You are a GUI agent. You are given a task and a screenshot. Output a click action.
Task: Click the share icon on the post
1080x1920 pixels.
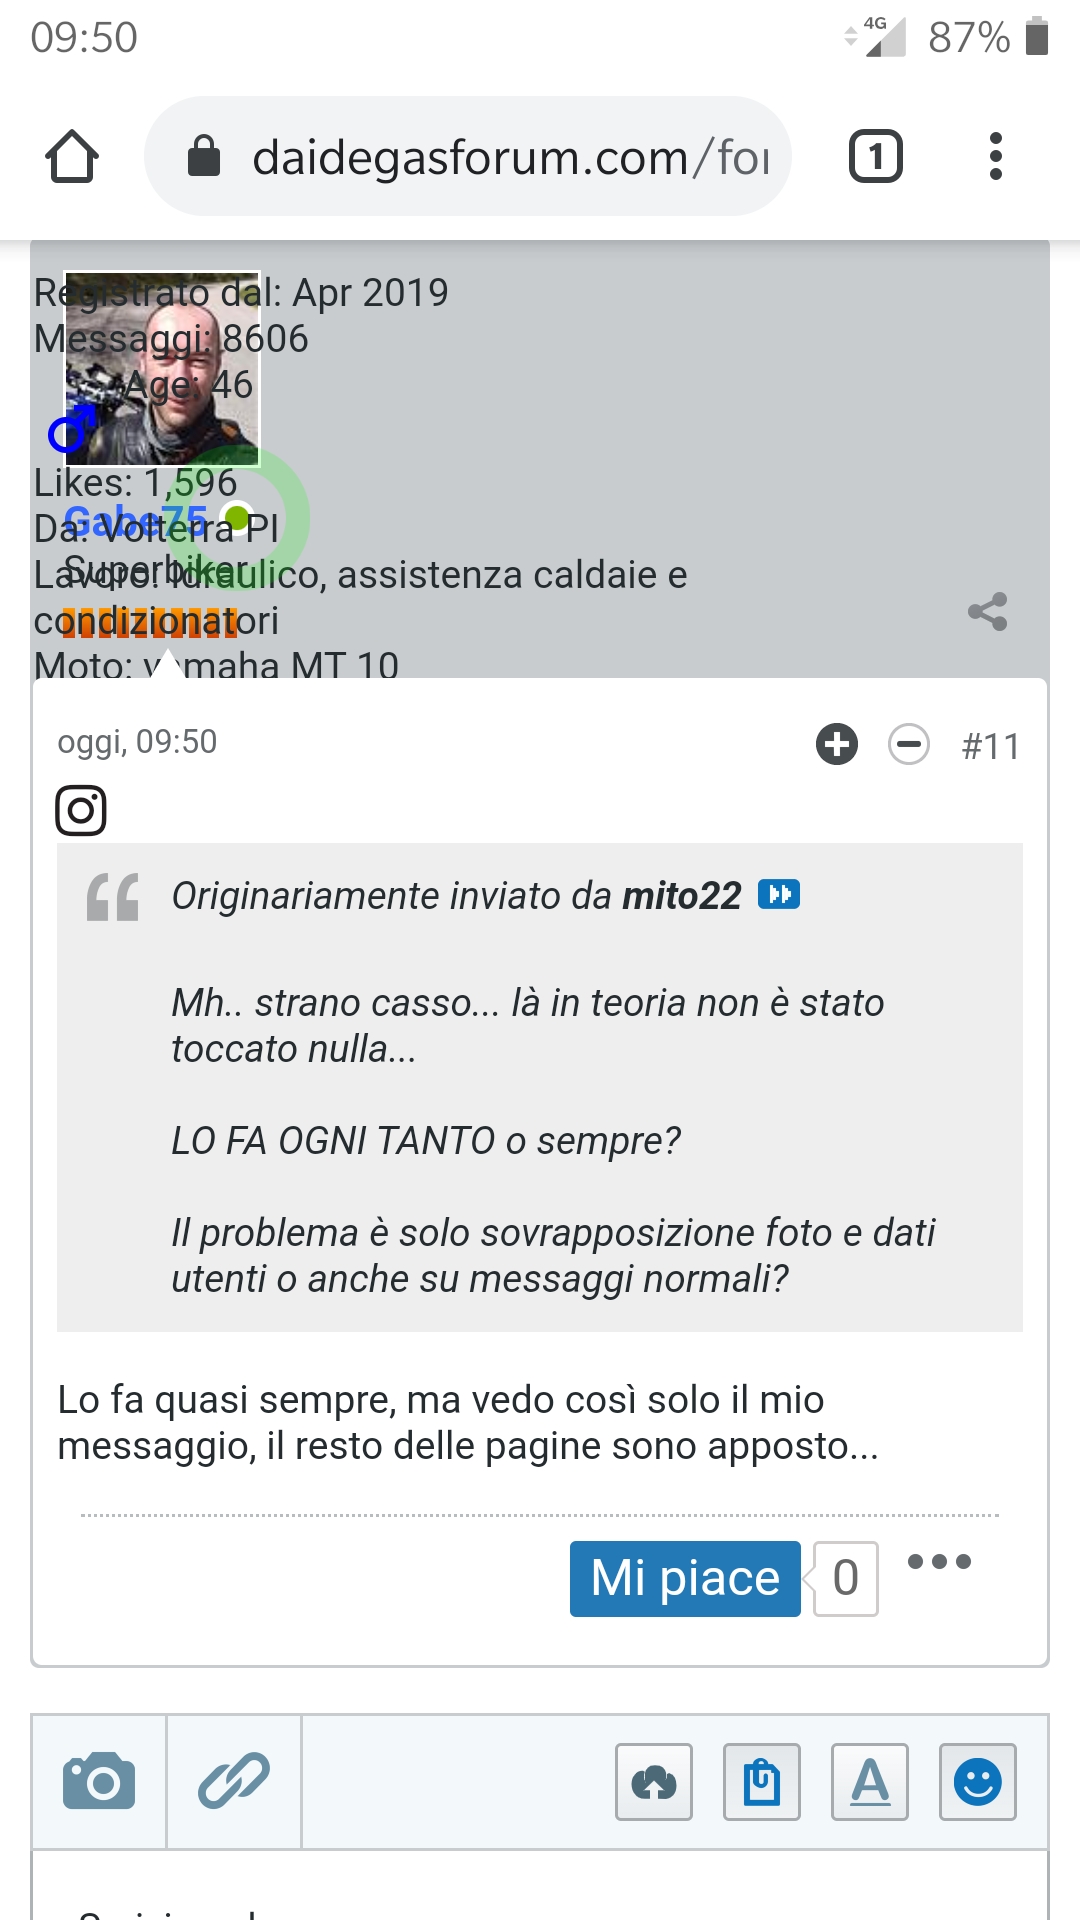[x=988, y=612]
